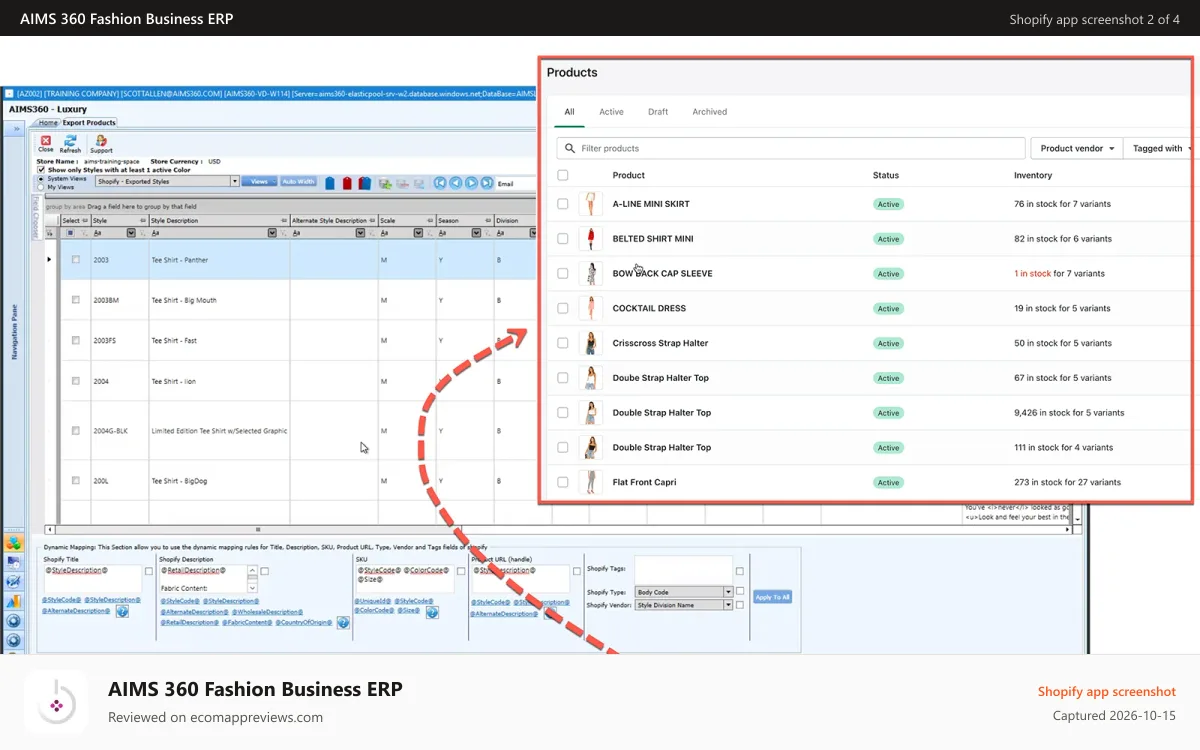Click the Refresh icon in AIMS360
The height and width of the screenshot is (750, 1200).
click(x=70, y=141)
